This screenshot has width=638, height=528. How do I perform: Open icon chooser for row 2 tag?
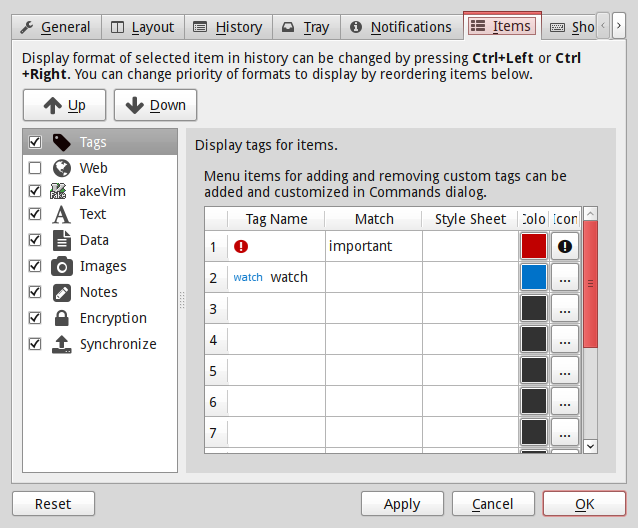565,277
